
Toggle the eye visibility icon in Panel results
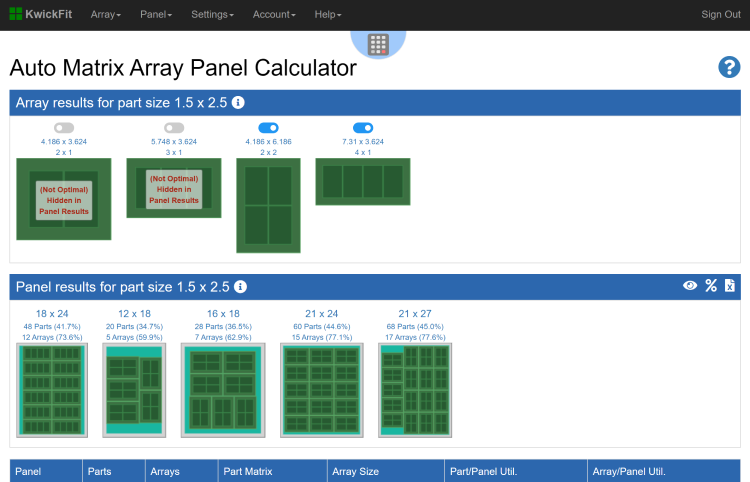pyautogui.click(x=690, y=287)
